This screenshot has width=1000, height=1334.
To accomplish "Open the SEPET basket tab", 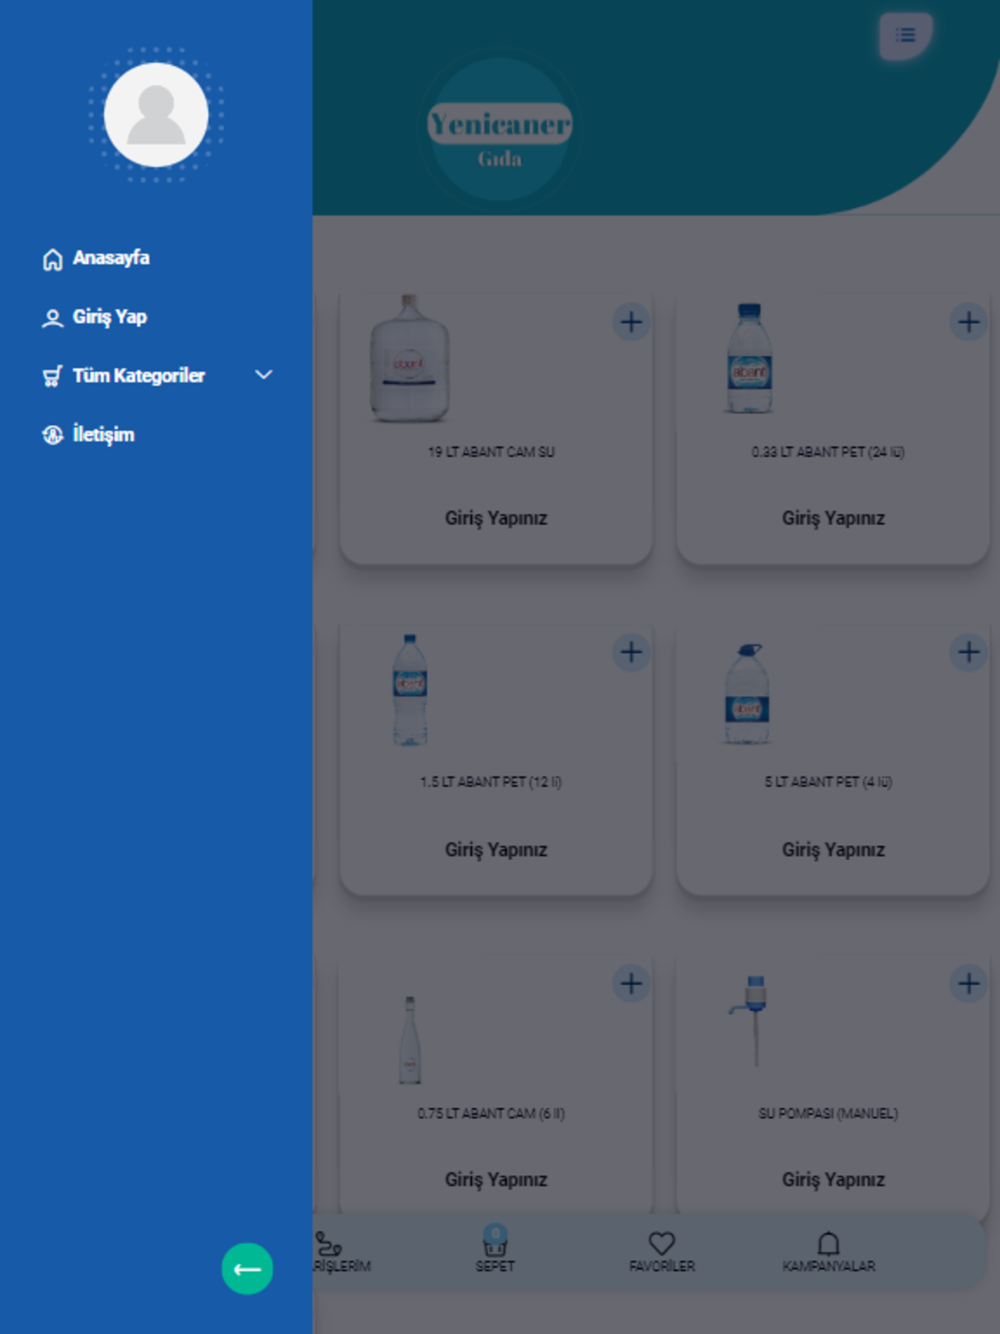I will coord(495,1249).
